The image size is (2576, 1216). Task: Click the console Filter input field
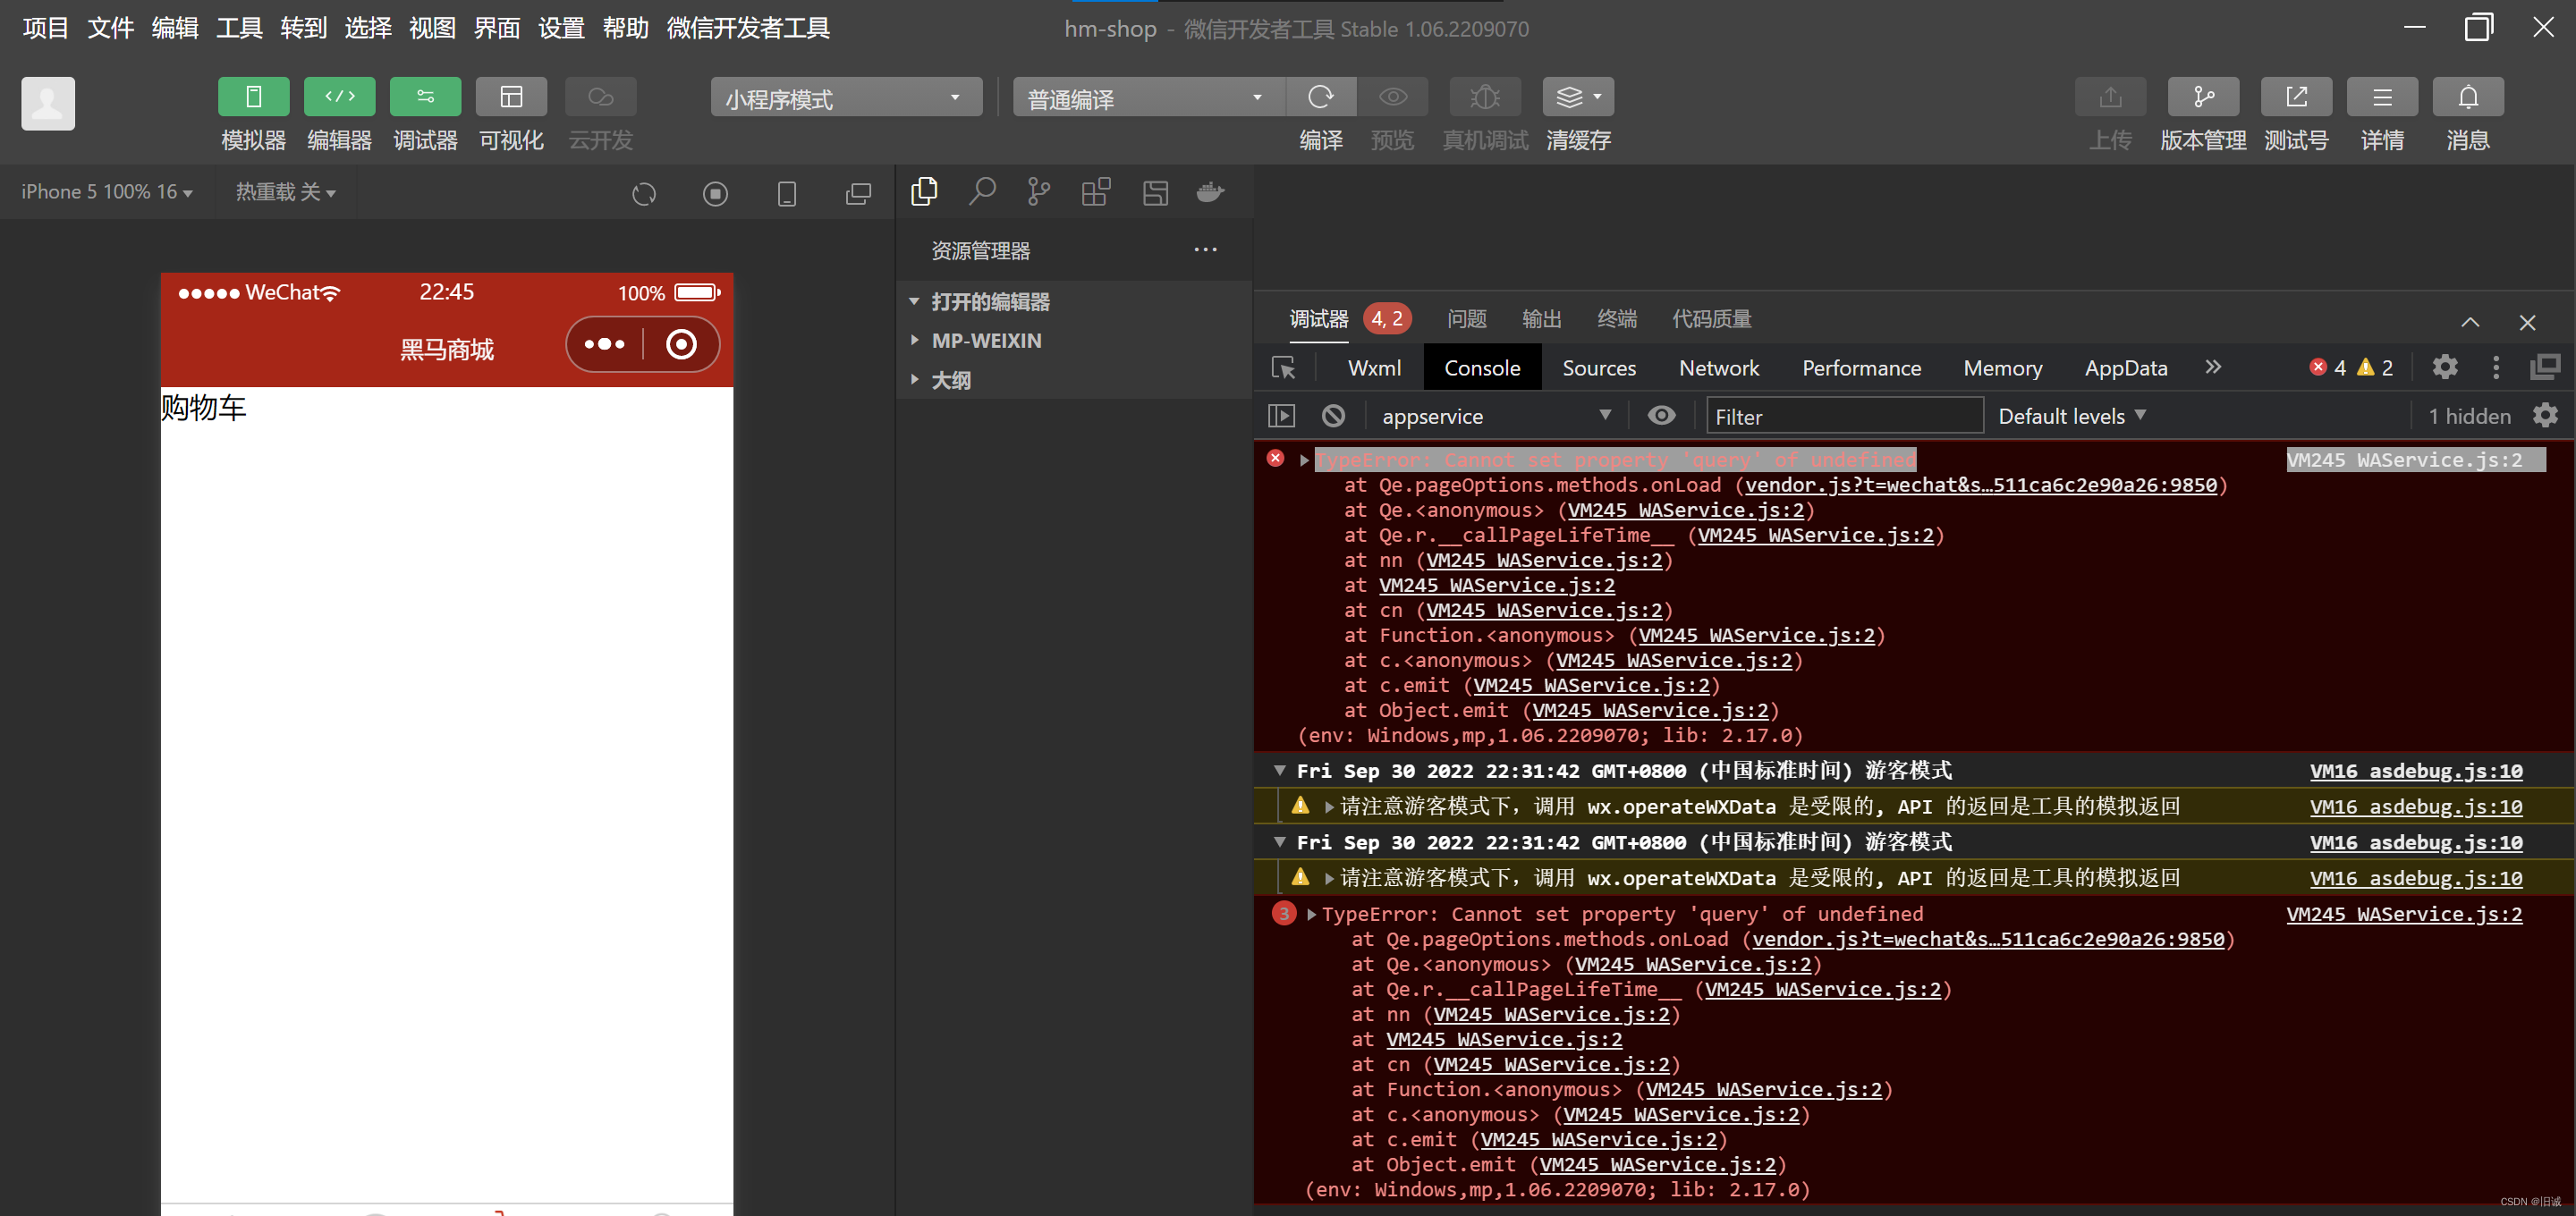pyautogui.click(x=1843, y=416)
